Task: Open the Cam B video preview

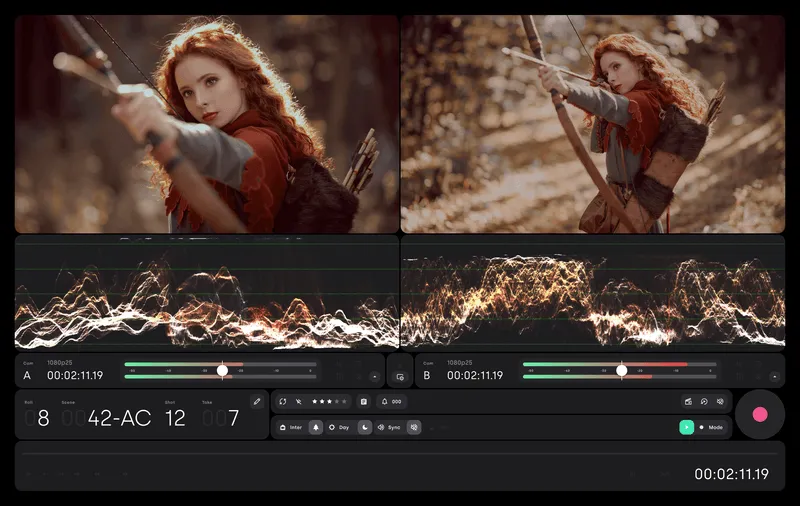Action: [x=593, y=124]
